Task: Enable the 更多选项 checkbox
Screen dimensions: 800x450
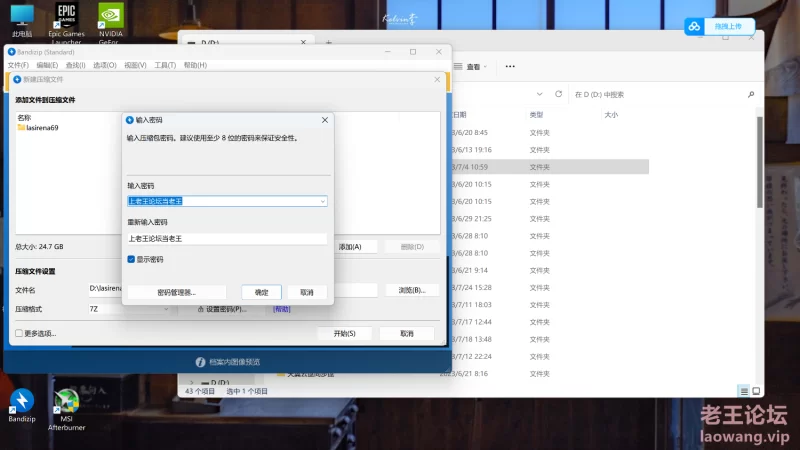Action: point(19,333)
